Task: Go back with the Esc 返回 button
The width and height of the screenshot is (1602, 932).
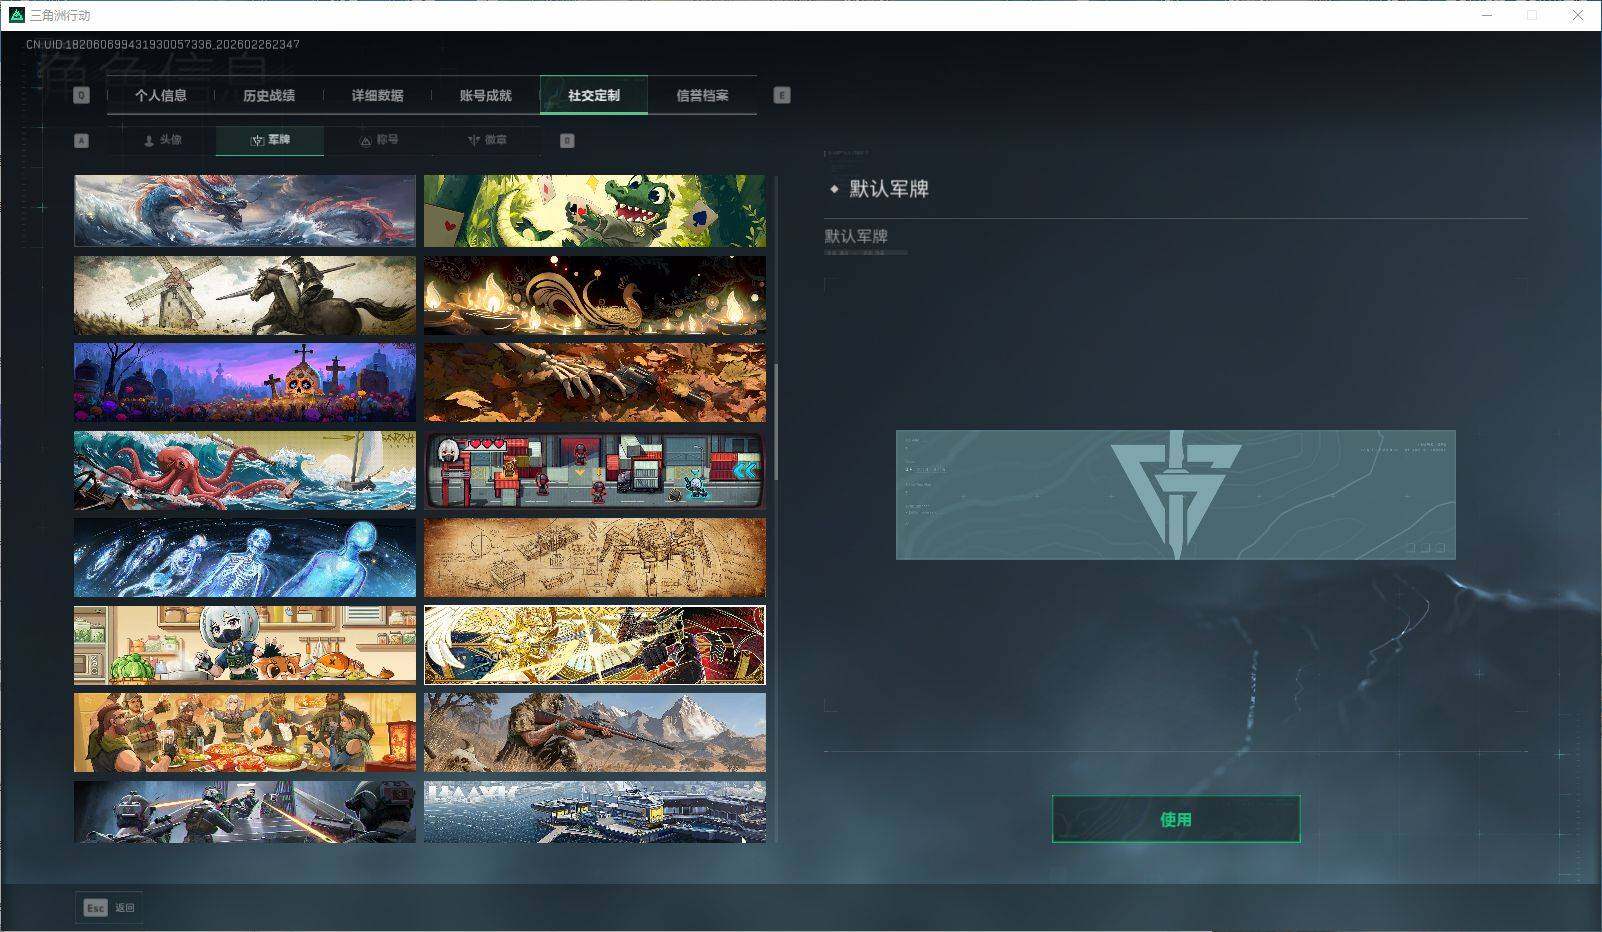Action: (x=109, y=908)
